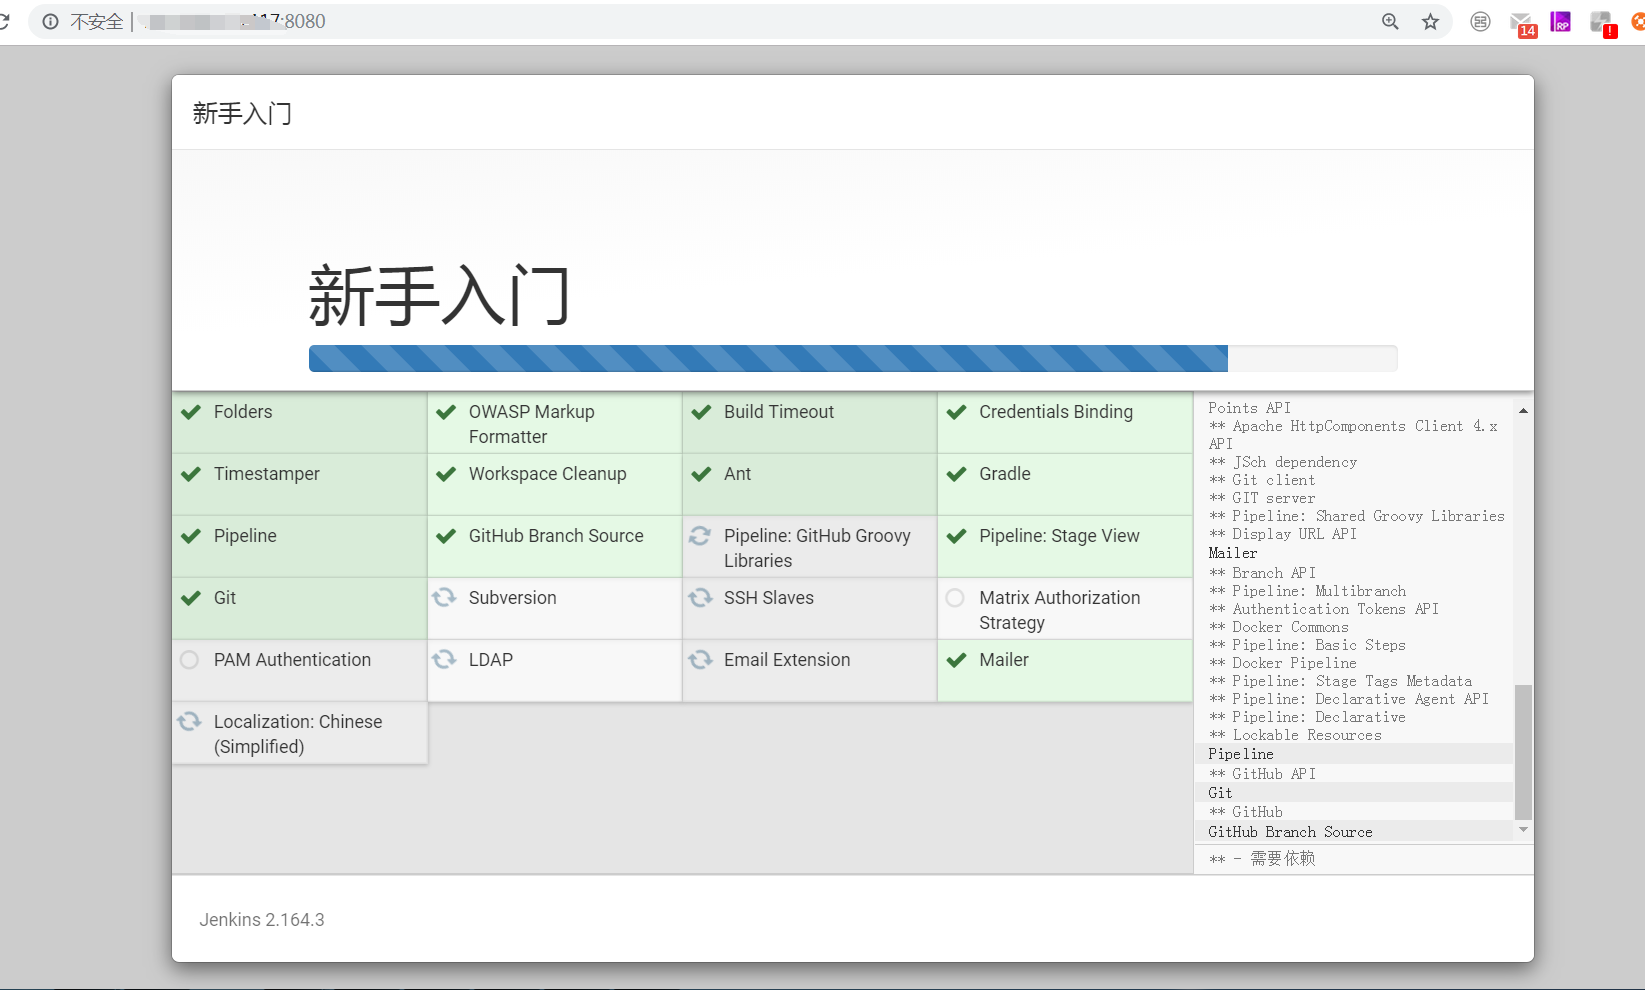The width and height of the screenshot is (1645, 990).
Task: Toggle the checkmark next to Mailer plugin
Action: (955, 659)
